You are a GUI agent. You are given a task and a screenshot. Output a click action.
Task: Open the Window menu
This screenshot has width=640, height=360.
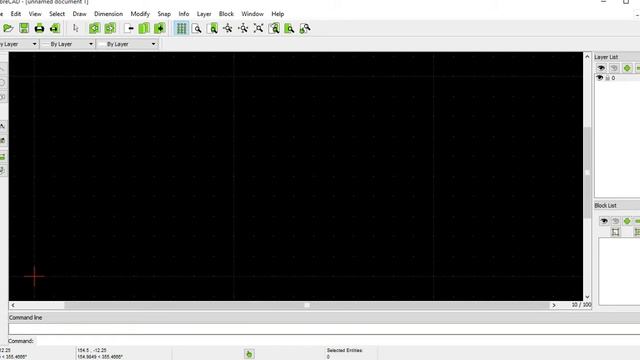(253, 14)
